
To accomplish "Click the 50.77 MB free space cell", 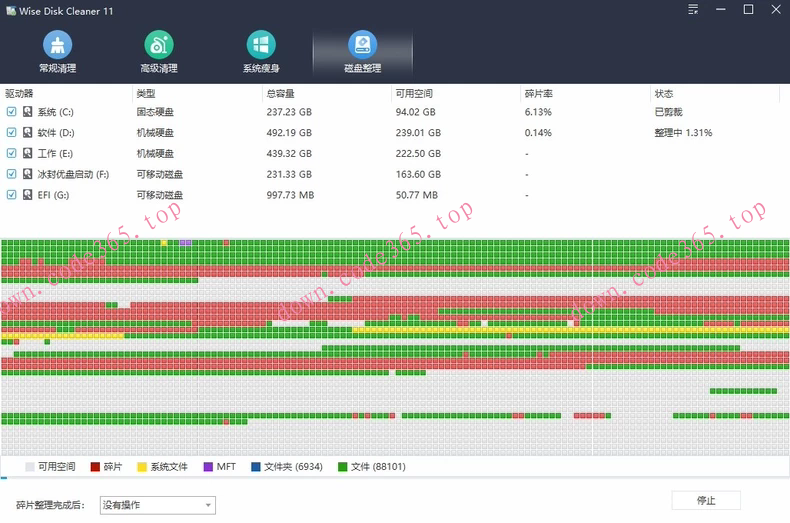I will tap(417, 195).
